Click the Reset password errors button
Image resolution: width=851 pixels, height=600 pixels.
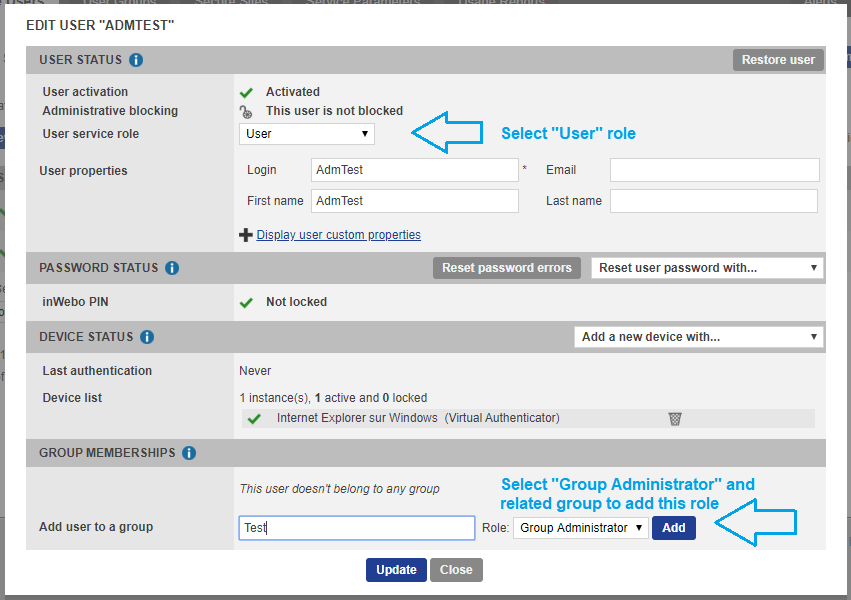[x=507, y=268]
